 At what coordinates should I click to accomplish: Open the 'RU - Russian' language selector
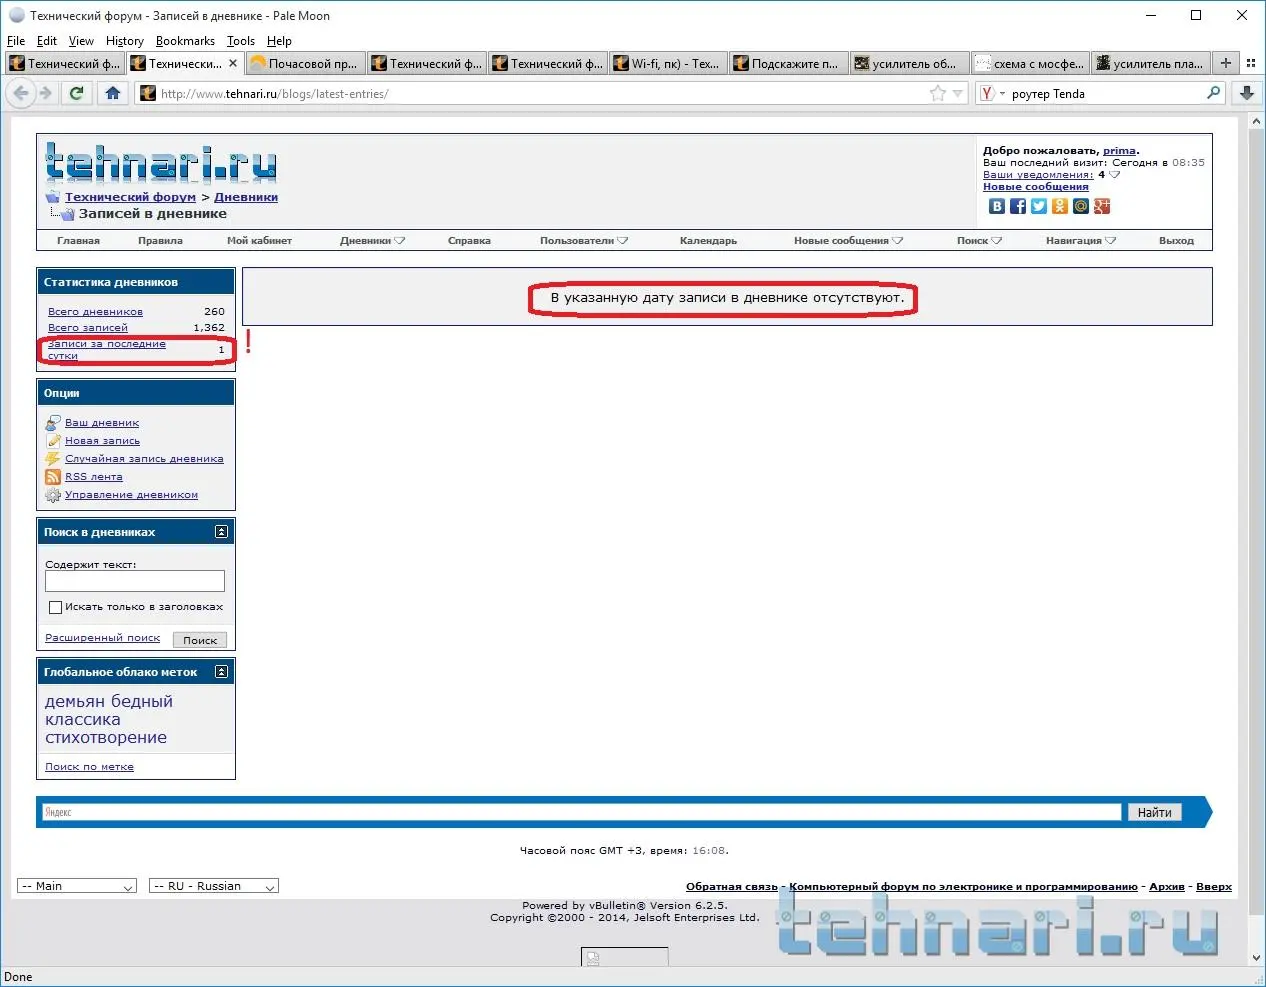[214, 886]
